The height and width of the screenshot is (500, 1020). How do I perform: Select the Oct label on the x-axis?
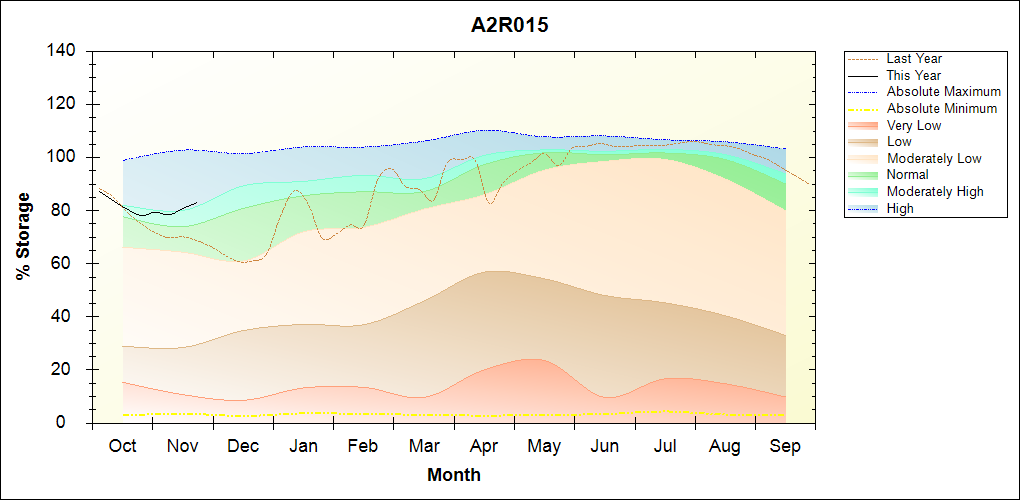coord(122,446)
